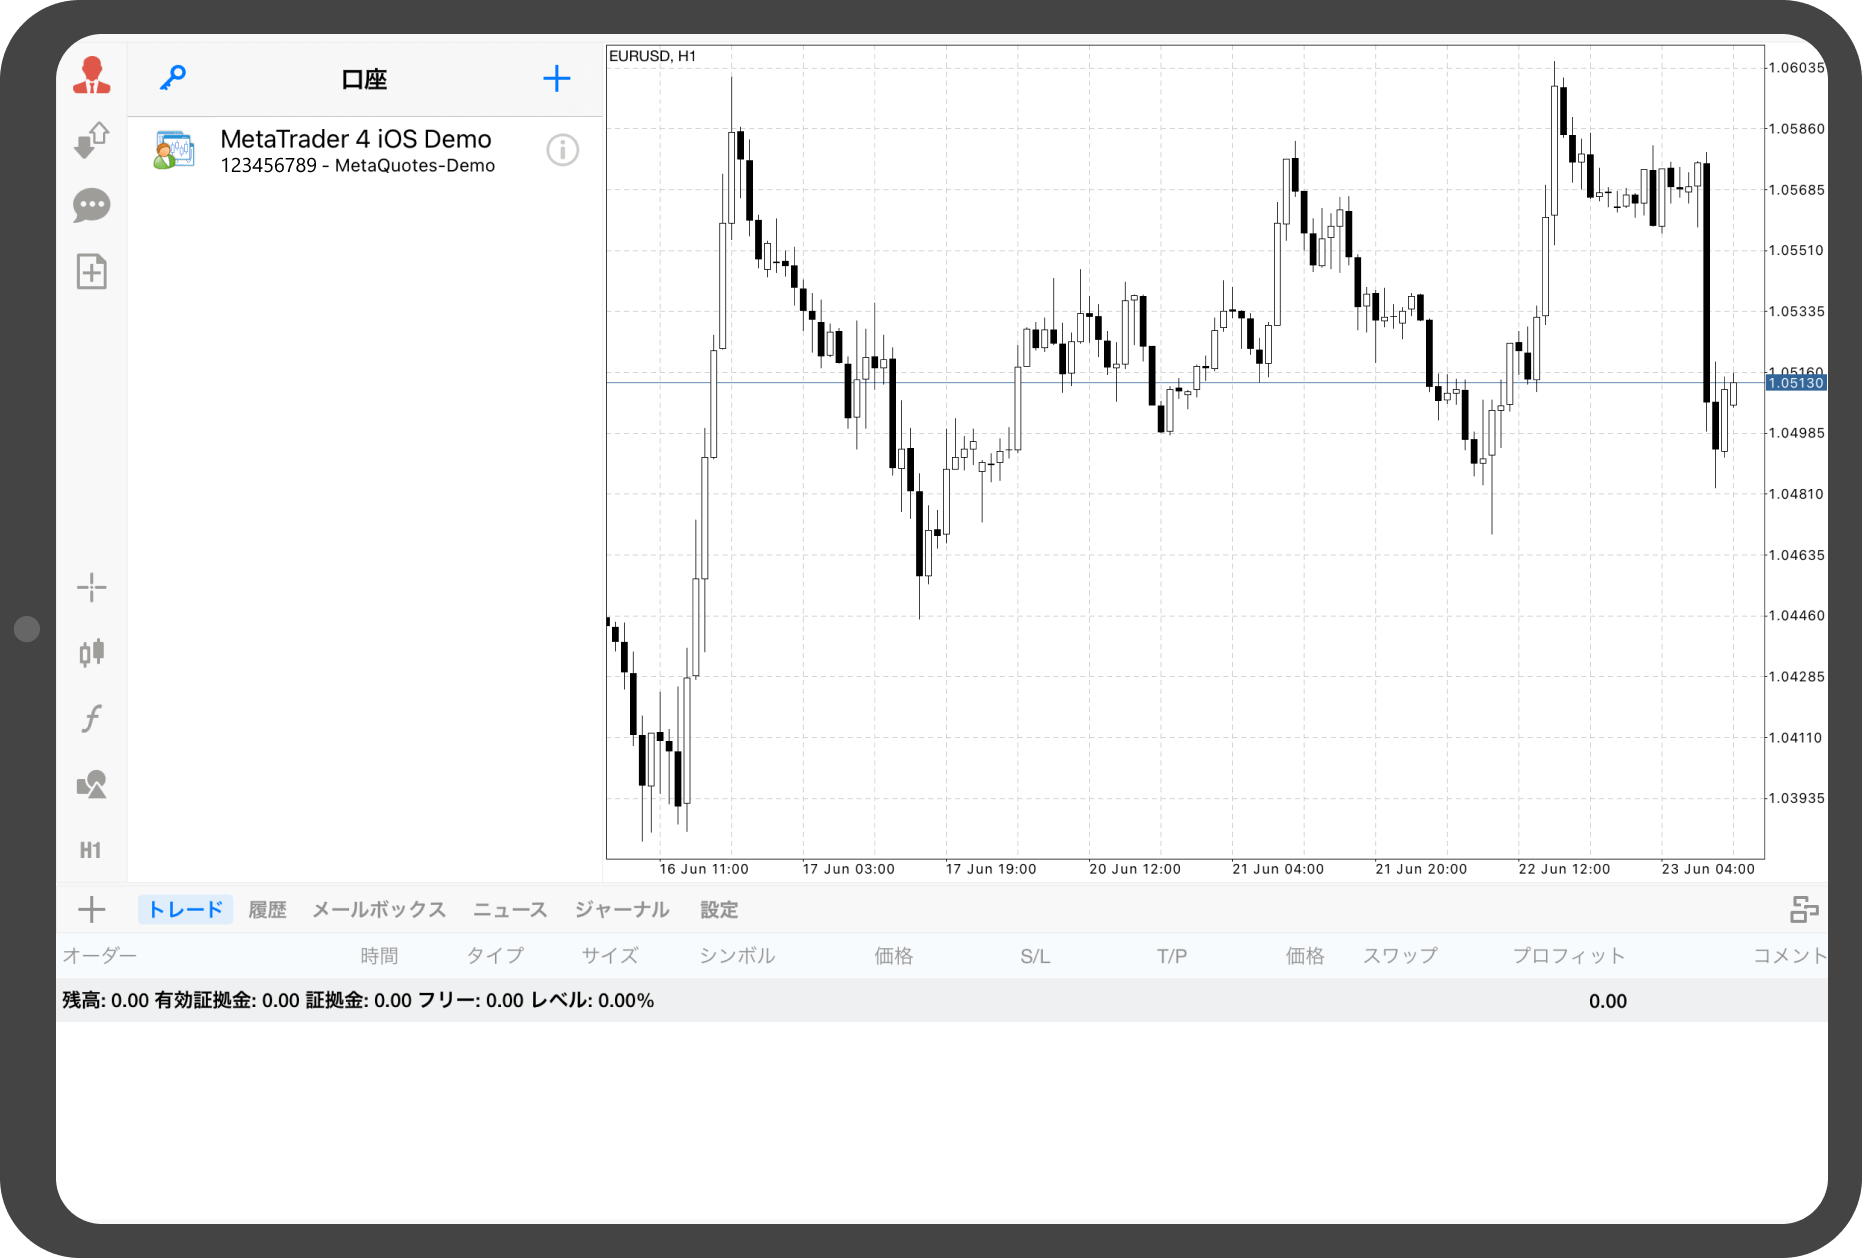The image size is (1862, 1258).
Task: Open the trade arrows icon in sidebar
Action: [x=91, y=140]
